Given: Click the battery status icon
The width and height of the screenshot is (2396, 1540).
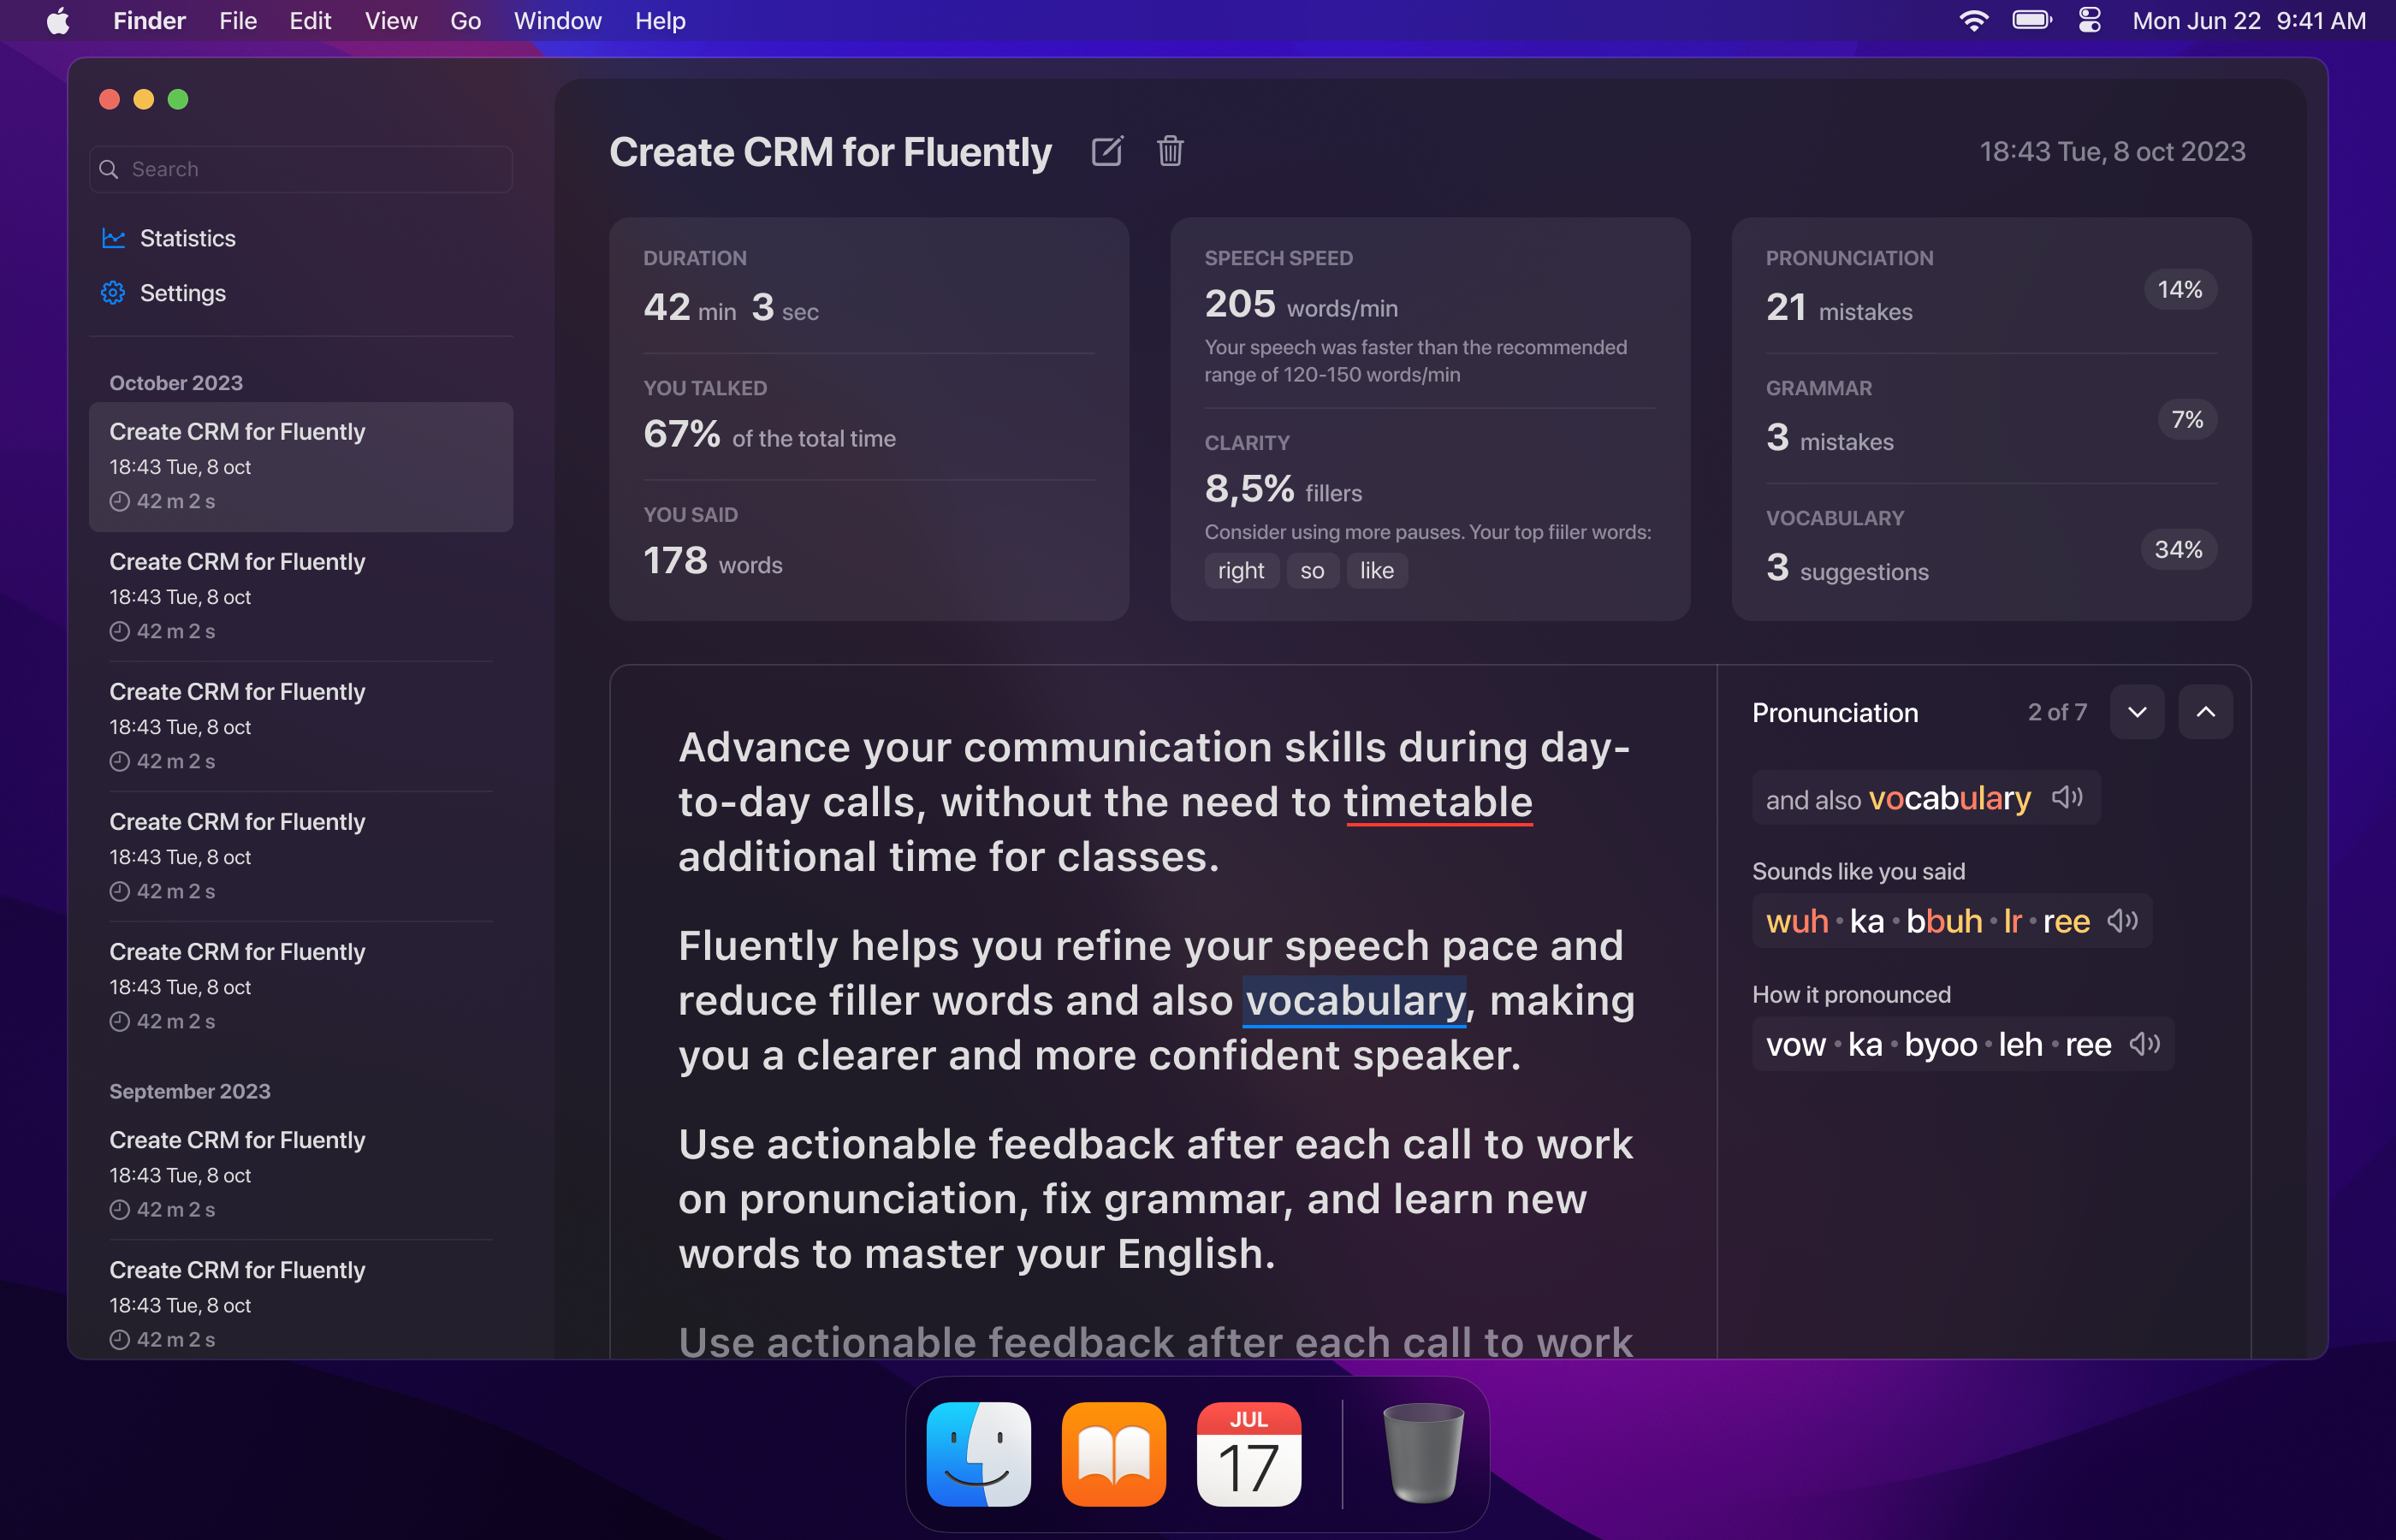Looking at the screenshot, I should click(x=2032, y=20).
